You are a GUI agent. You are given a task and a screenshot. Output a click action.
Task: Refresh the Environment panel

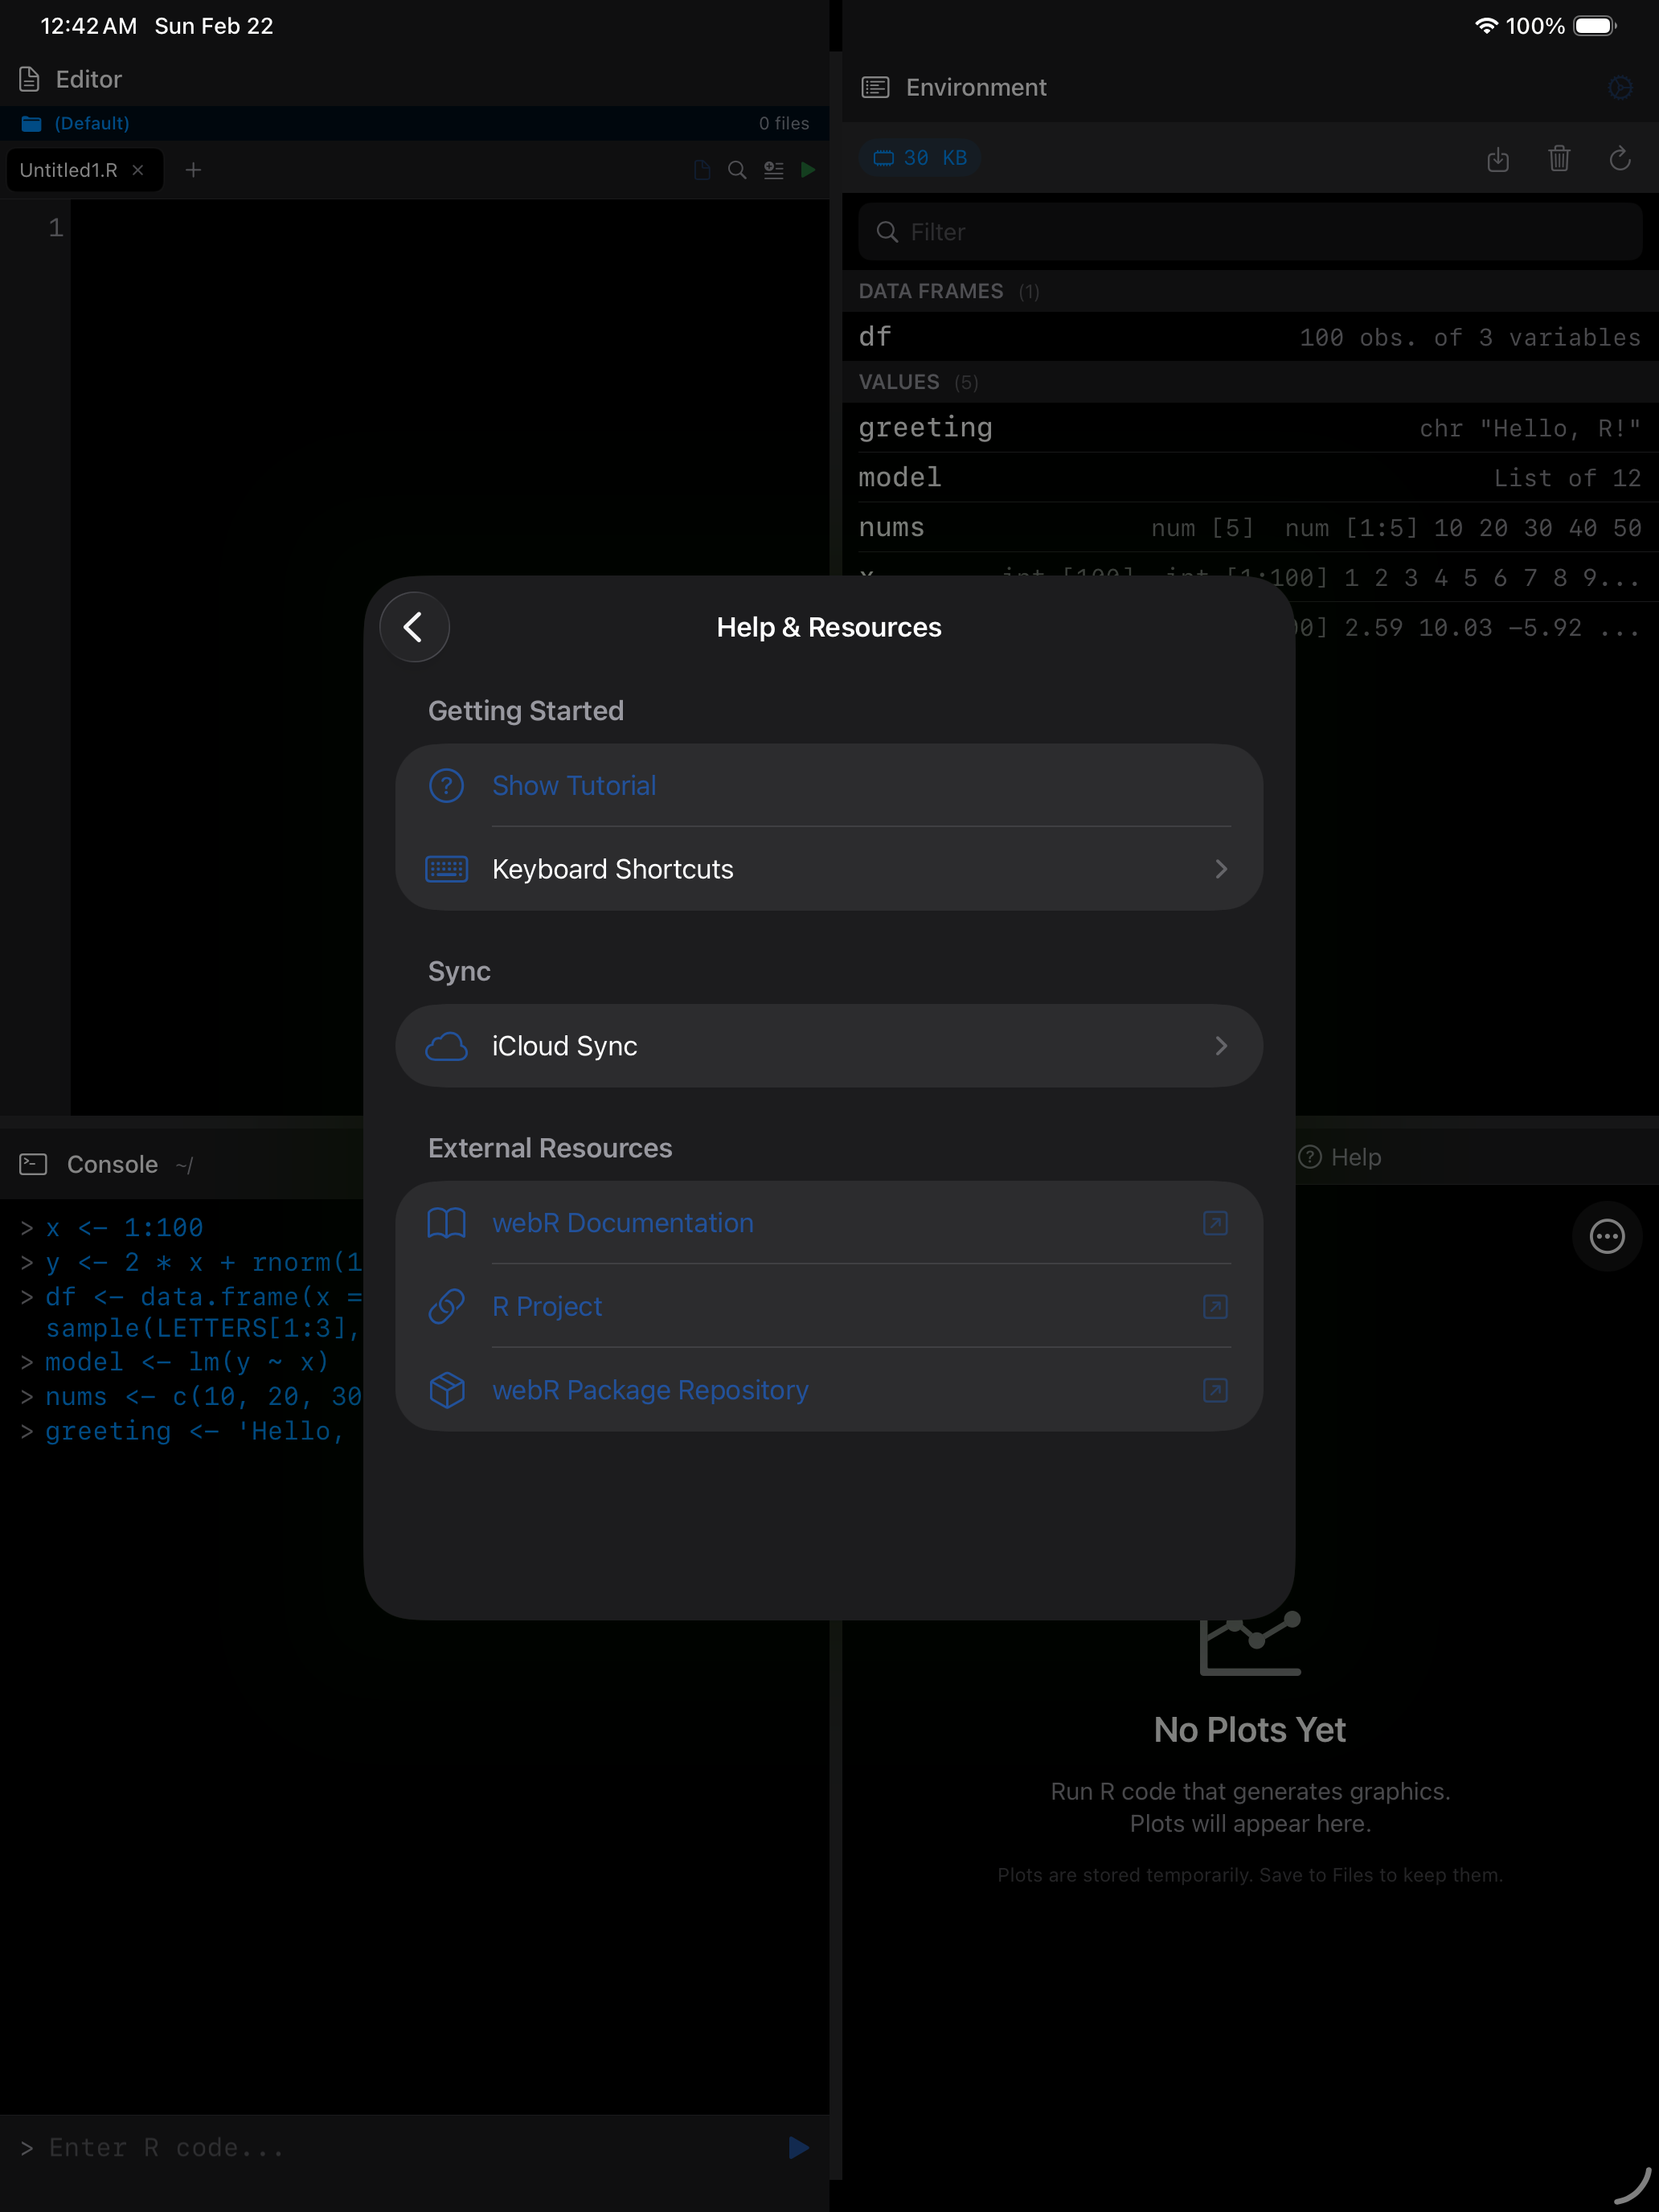point(1620,159)
